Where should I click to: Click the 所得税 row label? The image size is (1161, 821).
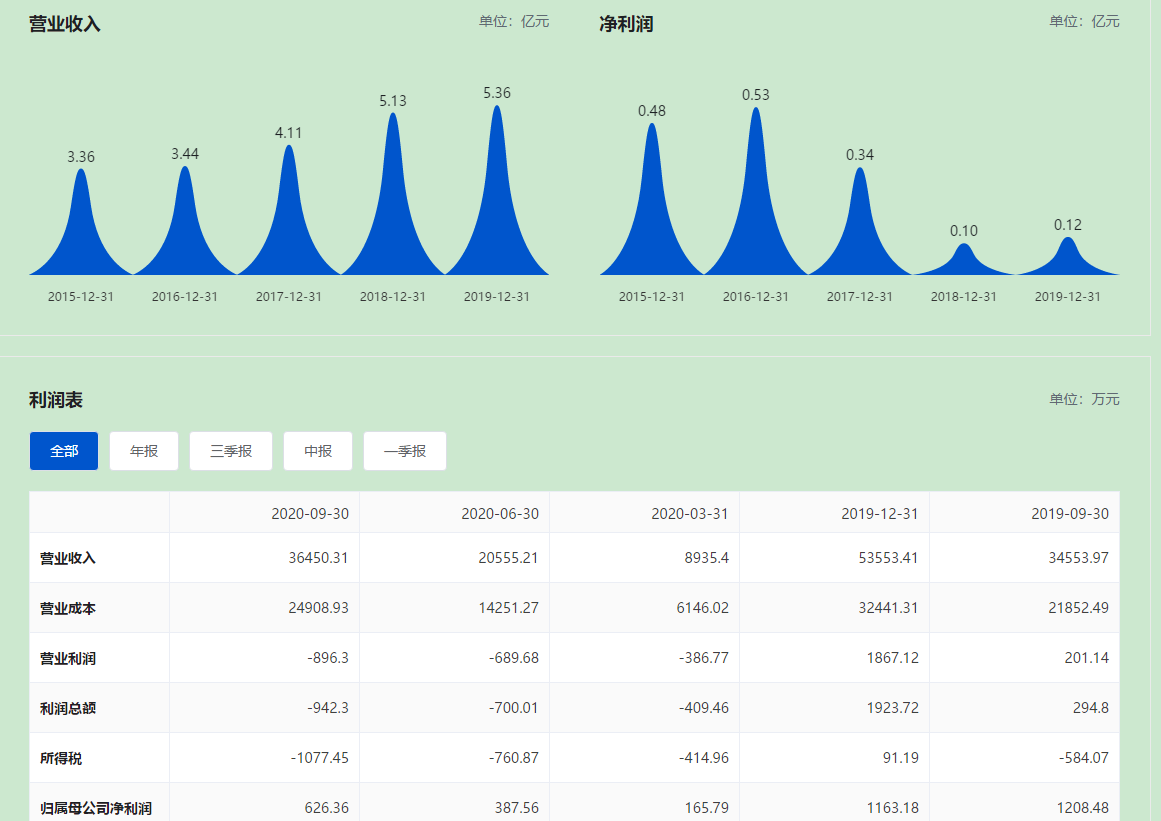tap(61, 758)
